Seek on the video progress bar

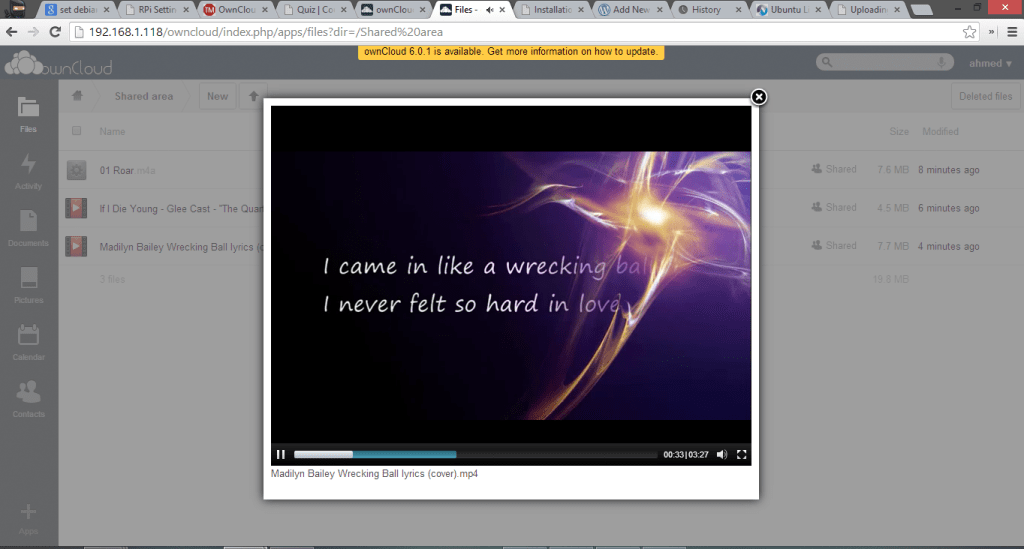[475, 455]
